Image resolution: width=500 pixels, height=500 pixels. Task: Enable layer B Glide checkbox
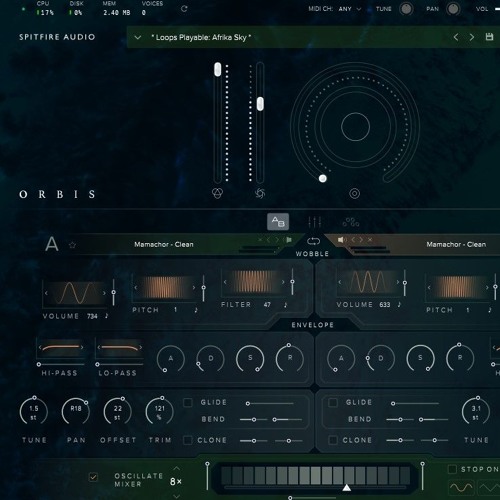[333, 402]
